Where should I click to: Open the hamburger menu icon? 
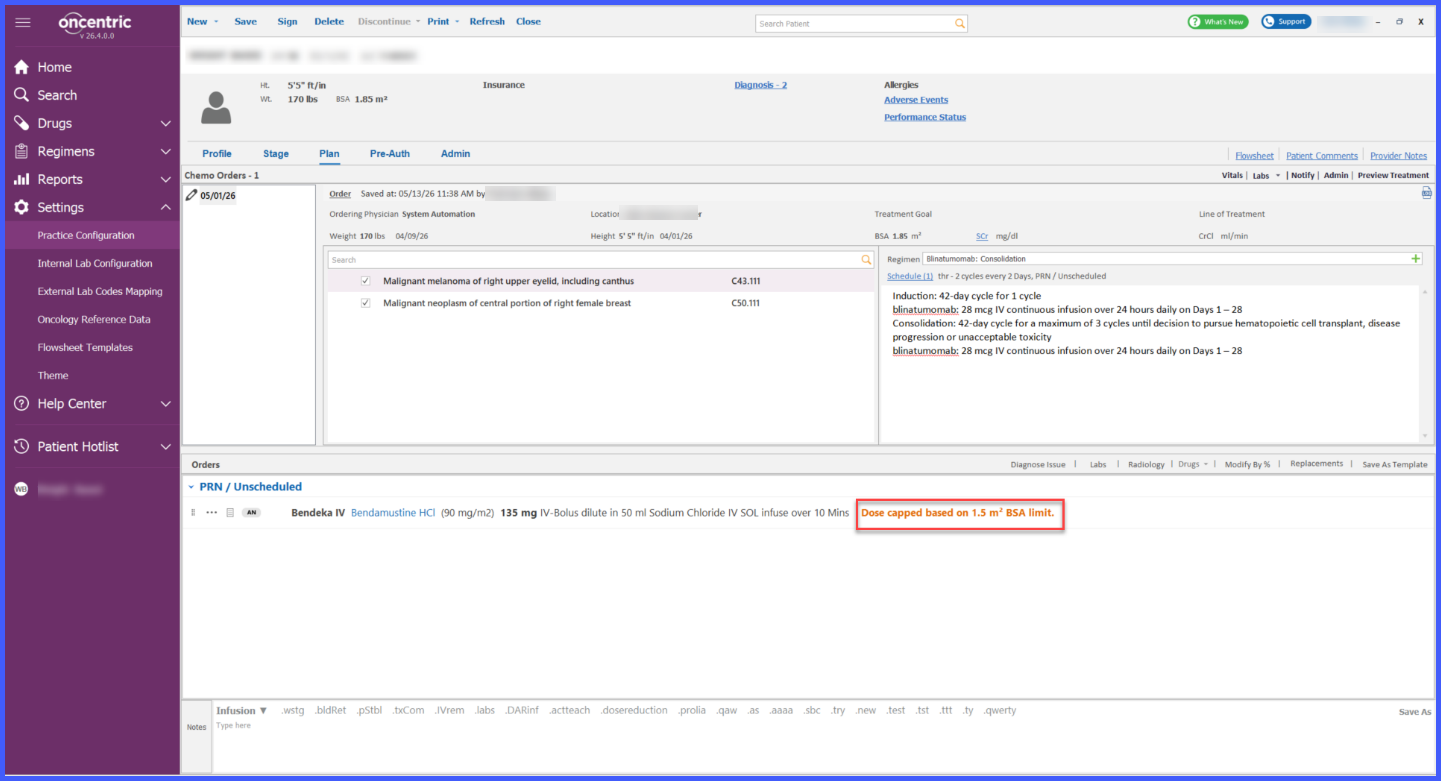pos(23,22)
